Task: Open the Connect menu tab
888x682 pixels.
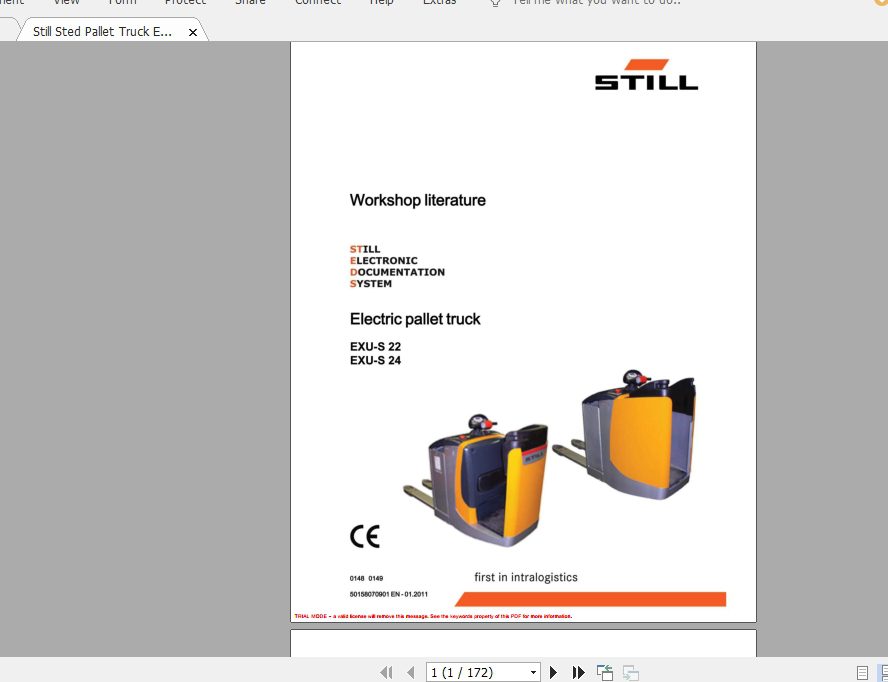Action: (318, 2)
